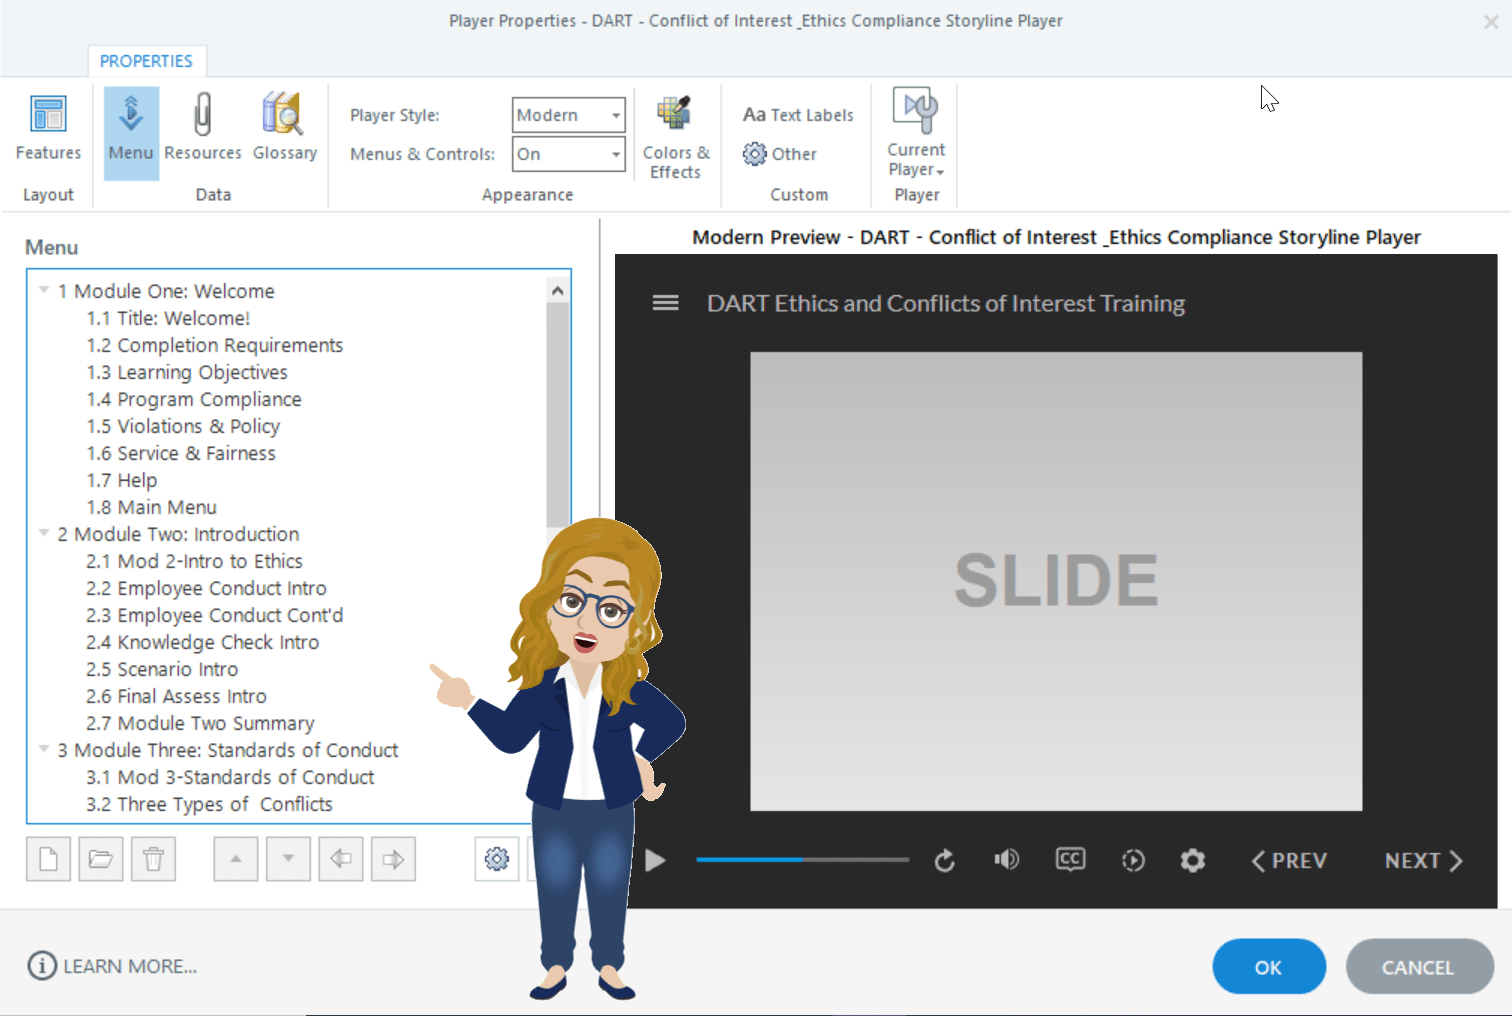Click the preview seekbar progress slider
Screen dimensions: 1512x1017
point(803,859)
